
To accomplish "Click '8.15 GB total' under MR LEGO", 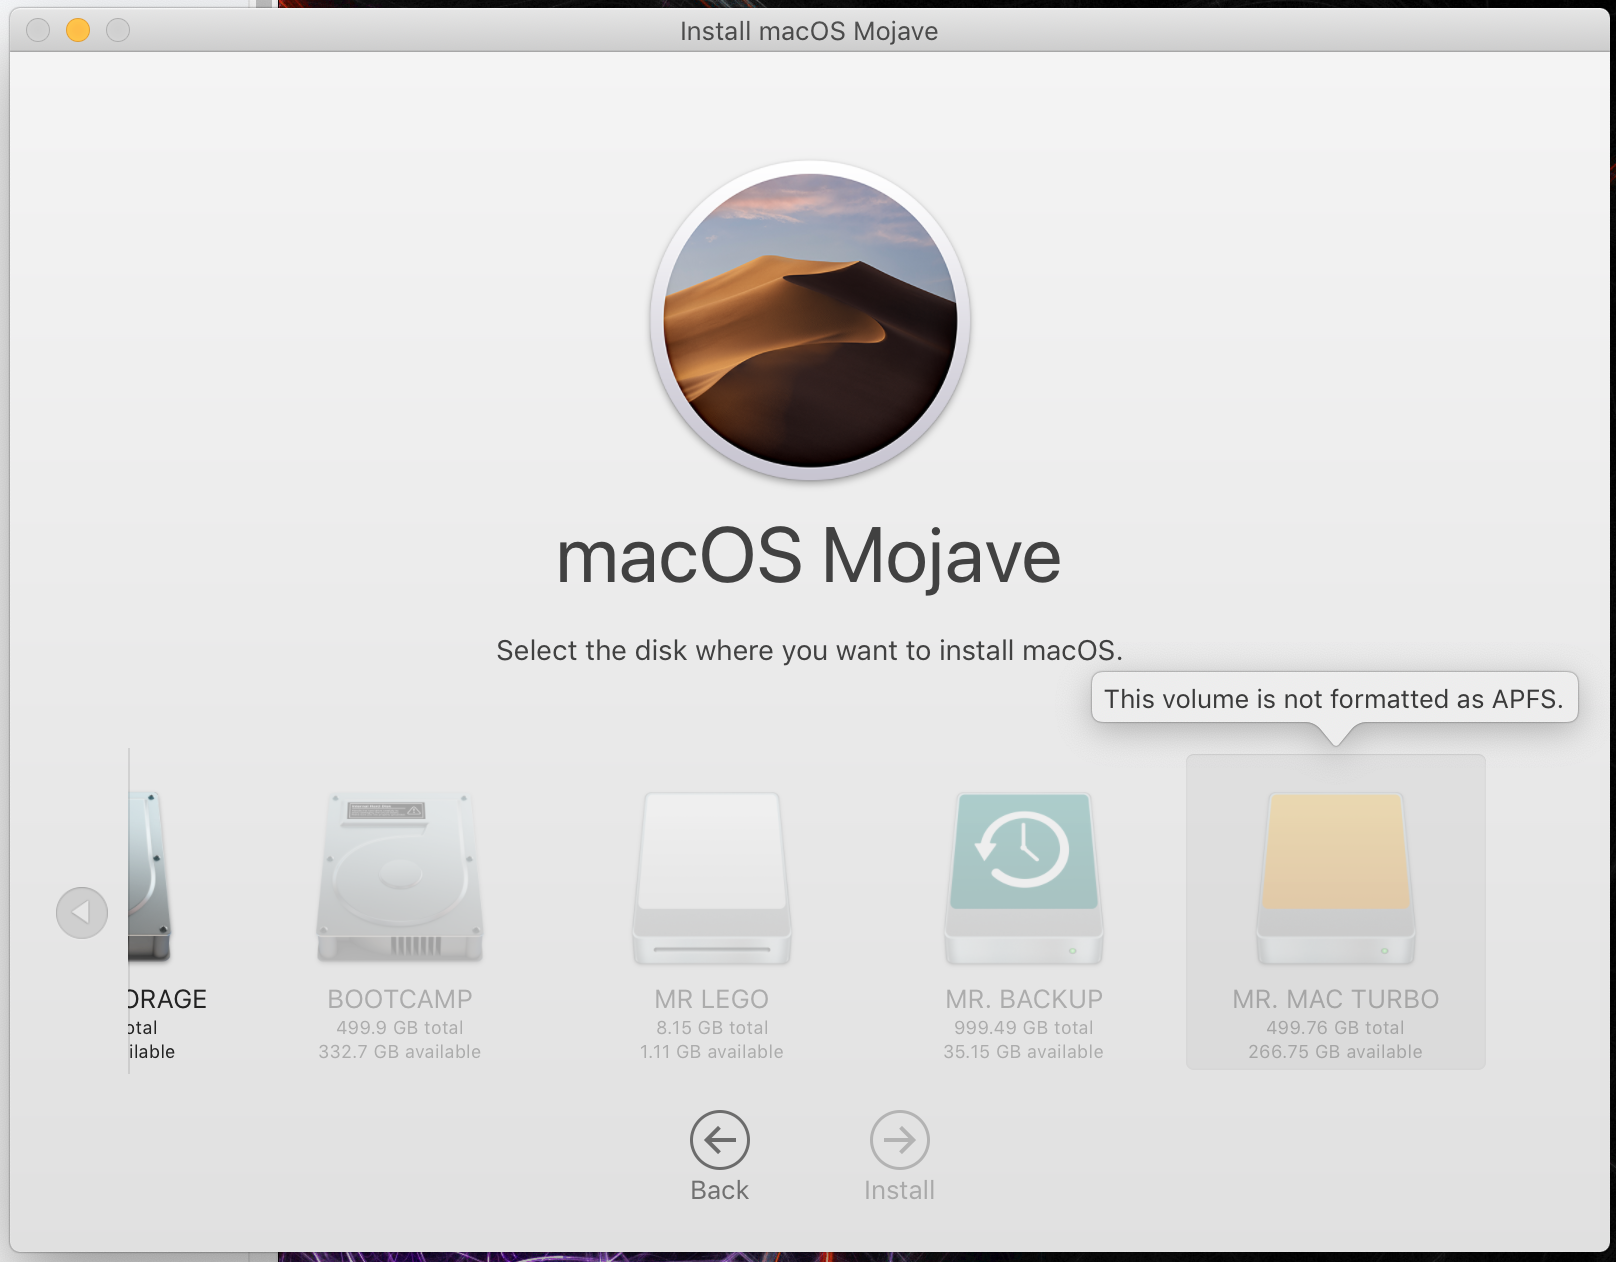I will click(x=712, y=1028).
